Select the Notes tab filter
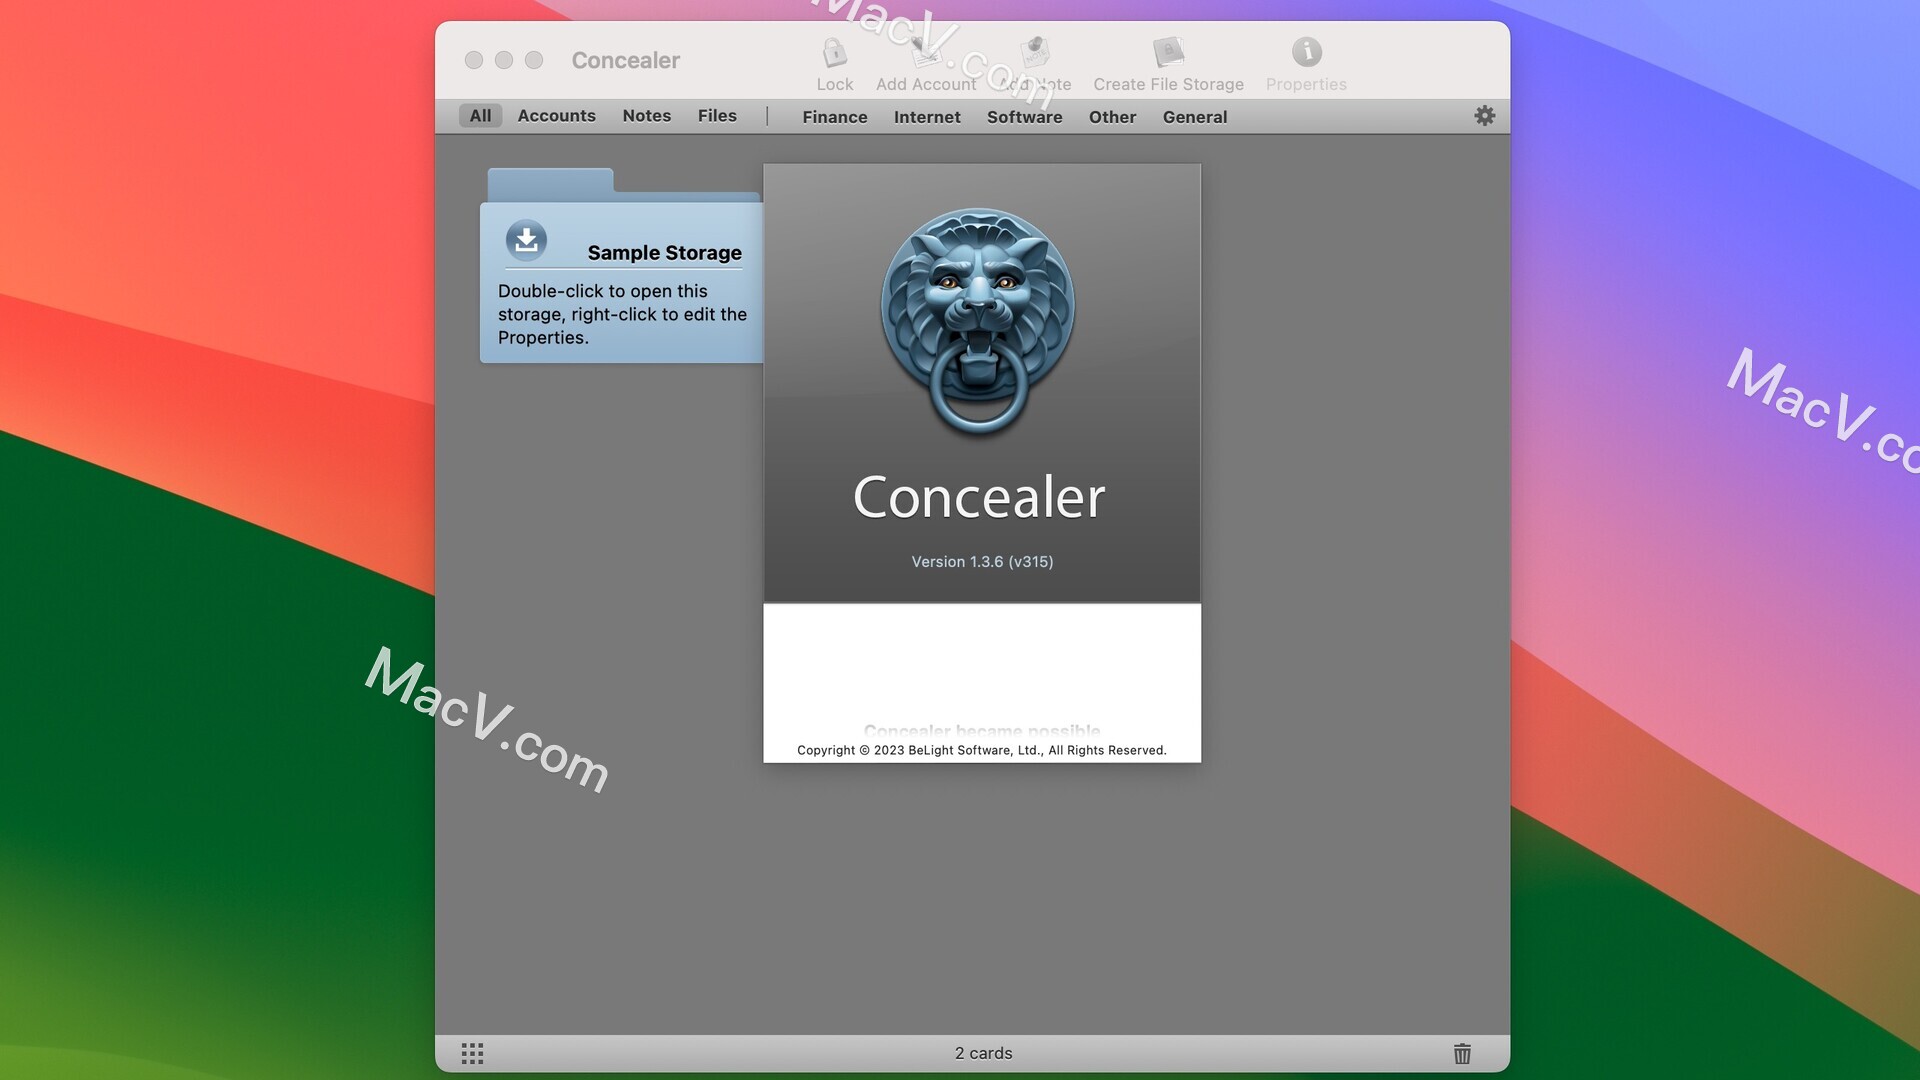The image size is (1920, 1080). (647, 116)
